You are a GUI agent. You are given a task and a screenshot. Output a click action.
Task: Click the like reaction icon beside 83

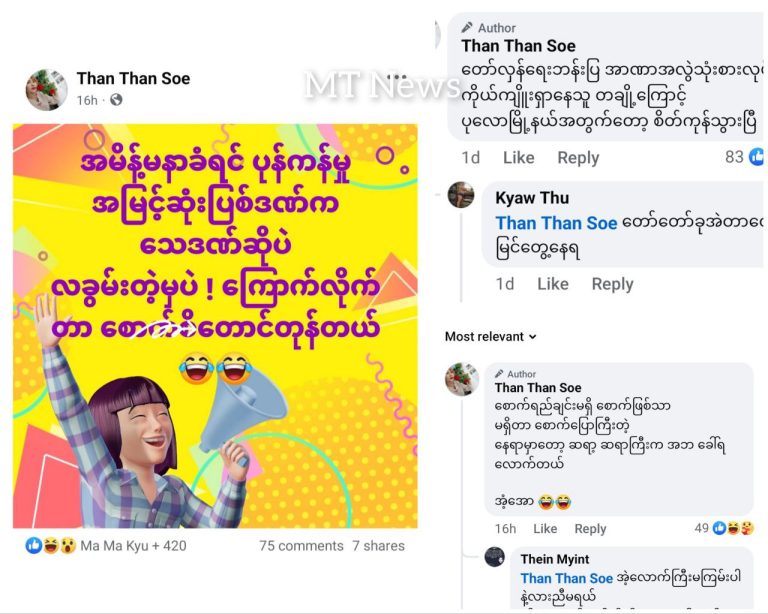(757, 157)
